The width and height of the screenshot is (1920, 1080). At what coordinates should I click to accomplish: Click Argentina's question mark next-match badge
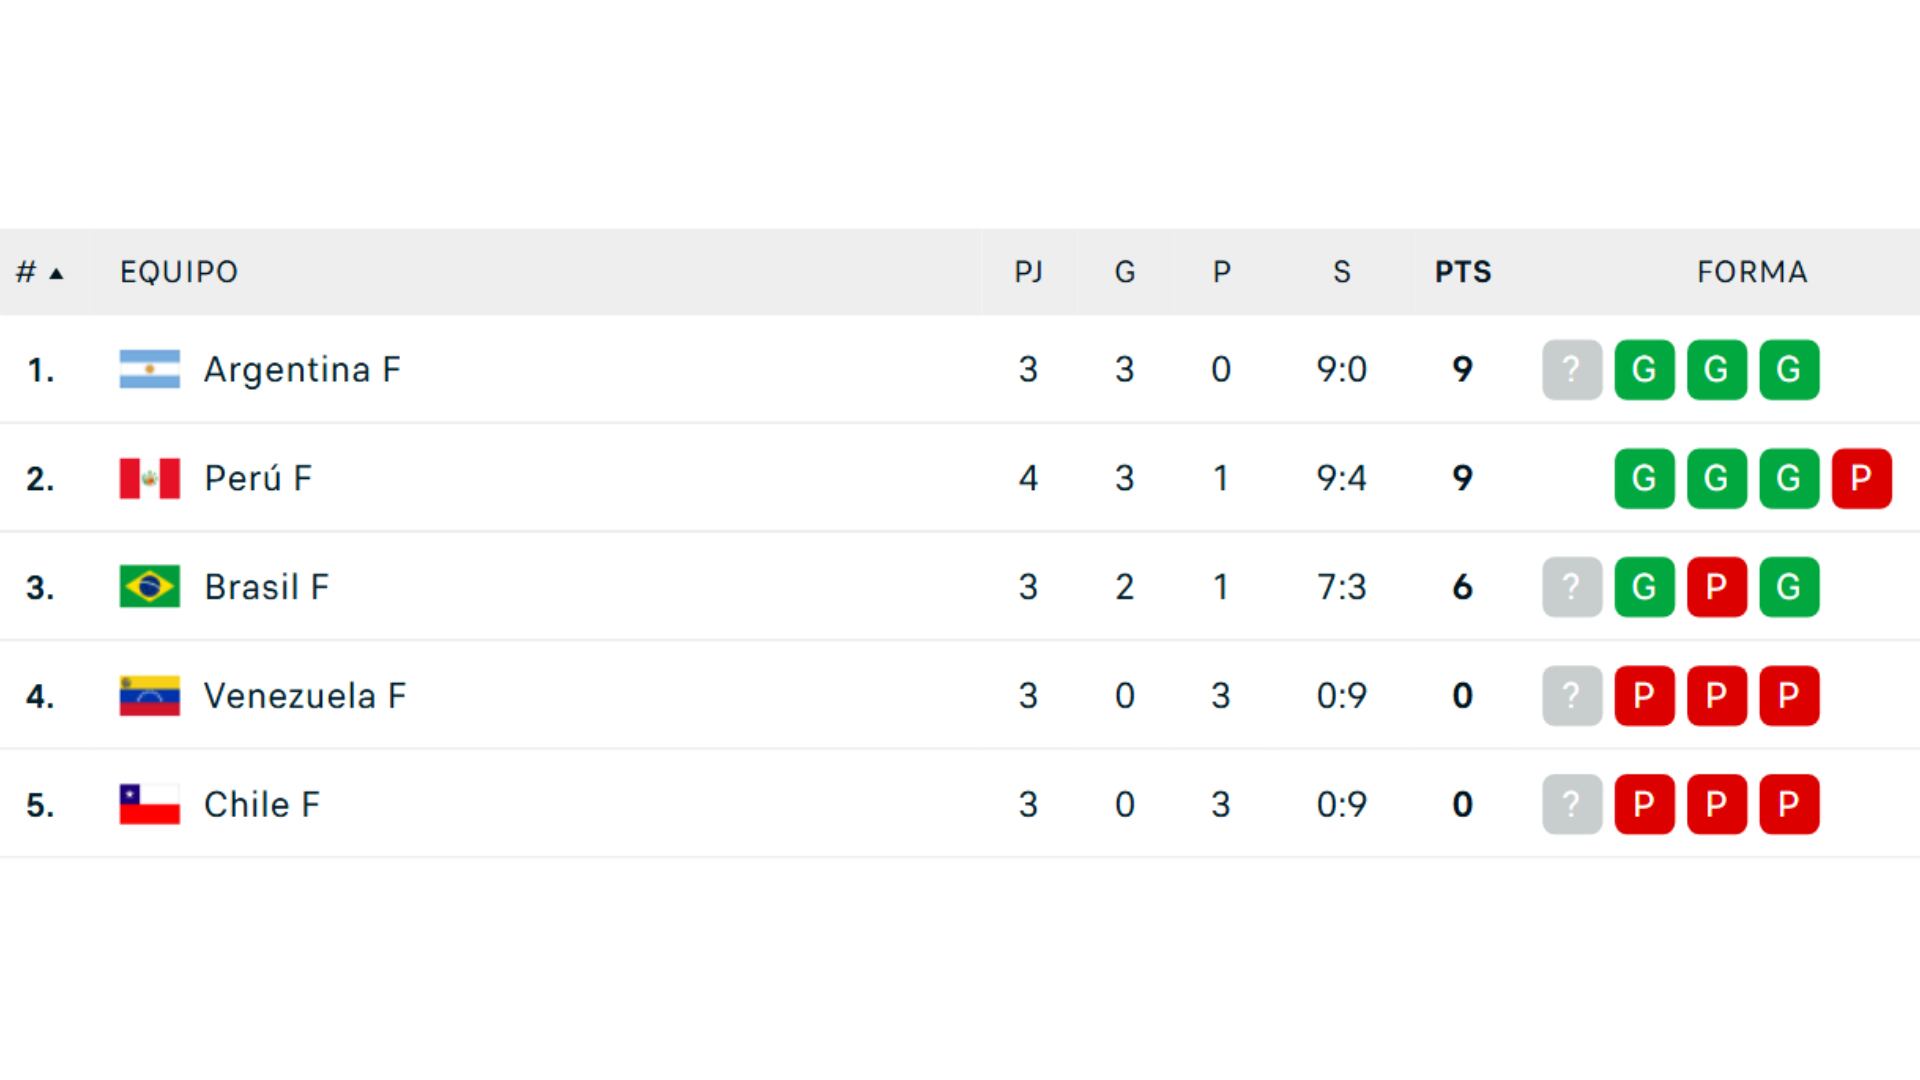pyautogui.click(x=1572, y=370)
